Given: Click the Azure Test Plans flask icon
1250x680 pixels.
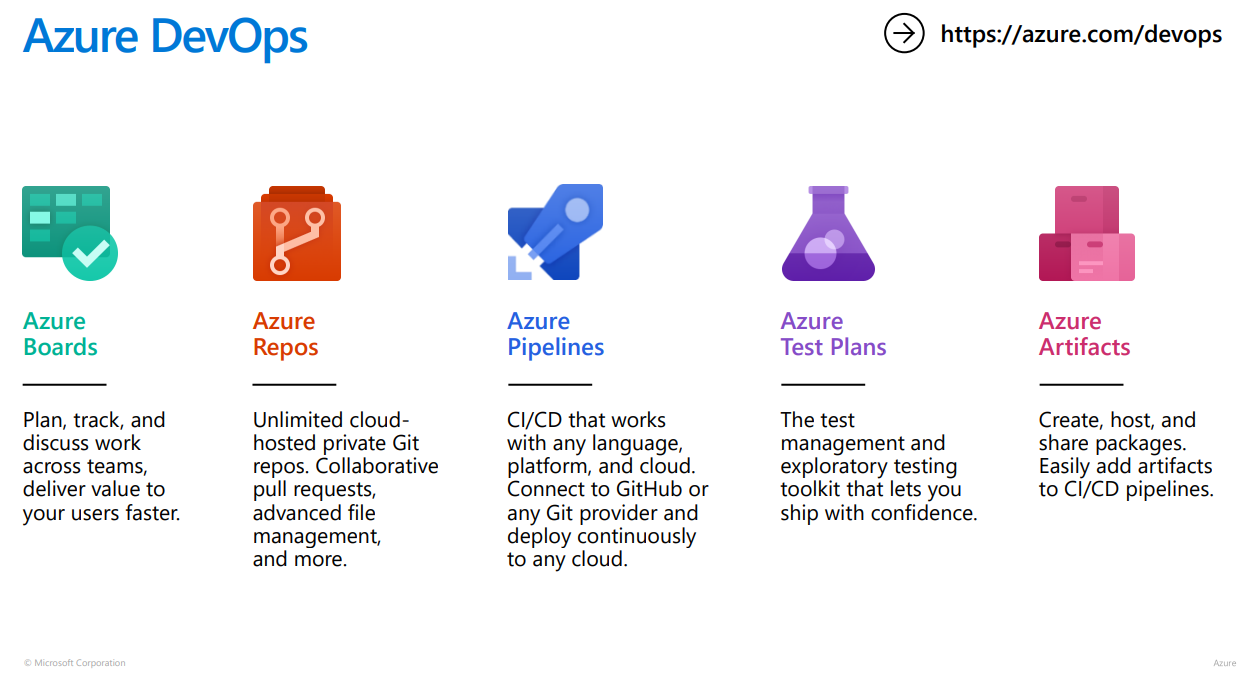Looking at the screenshot, I should [x=828, y=233].
